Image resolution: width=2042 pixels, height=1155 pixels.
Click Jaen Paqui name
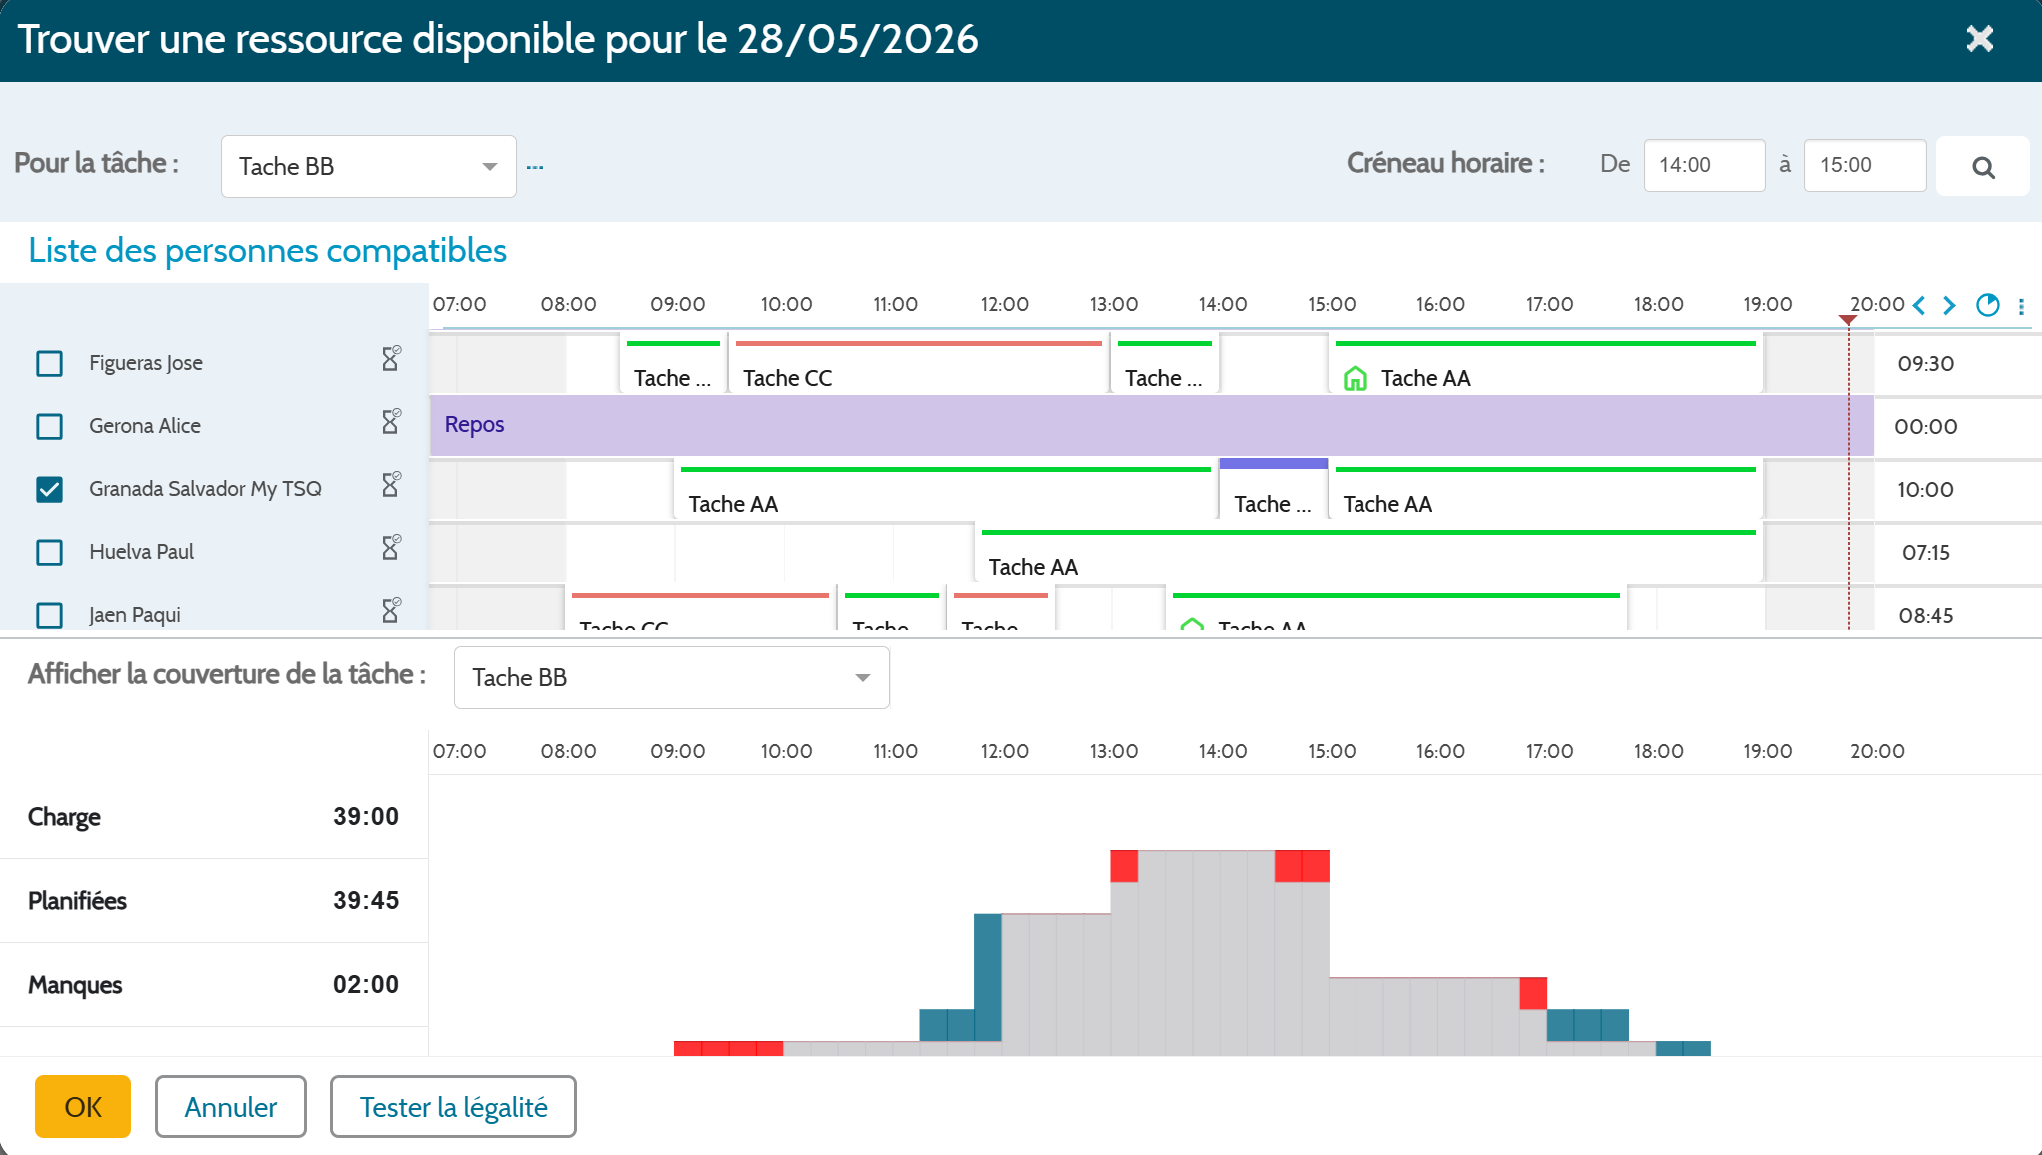click(x=135, y=615)
